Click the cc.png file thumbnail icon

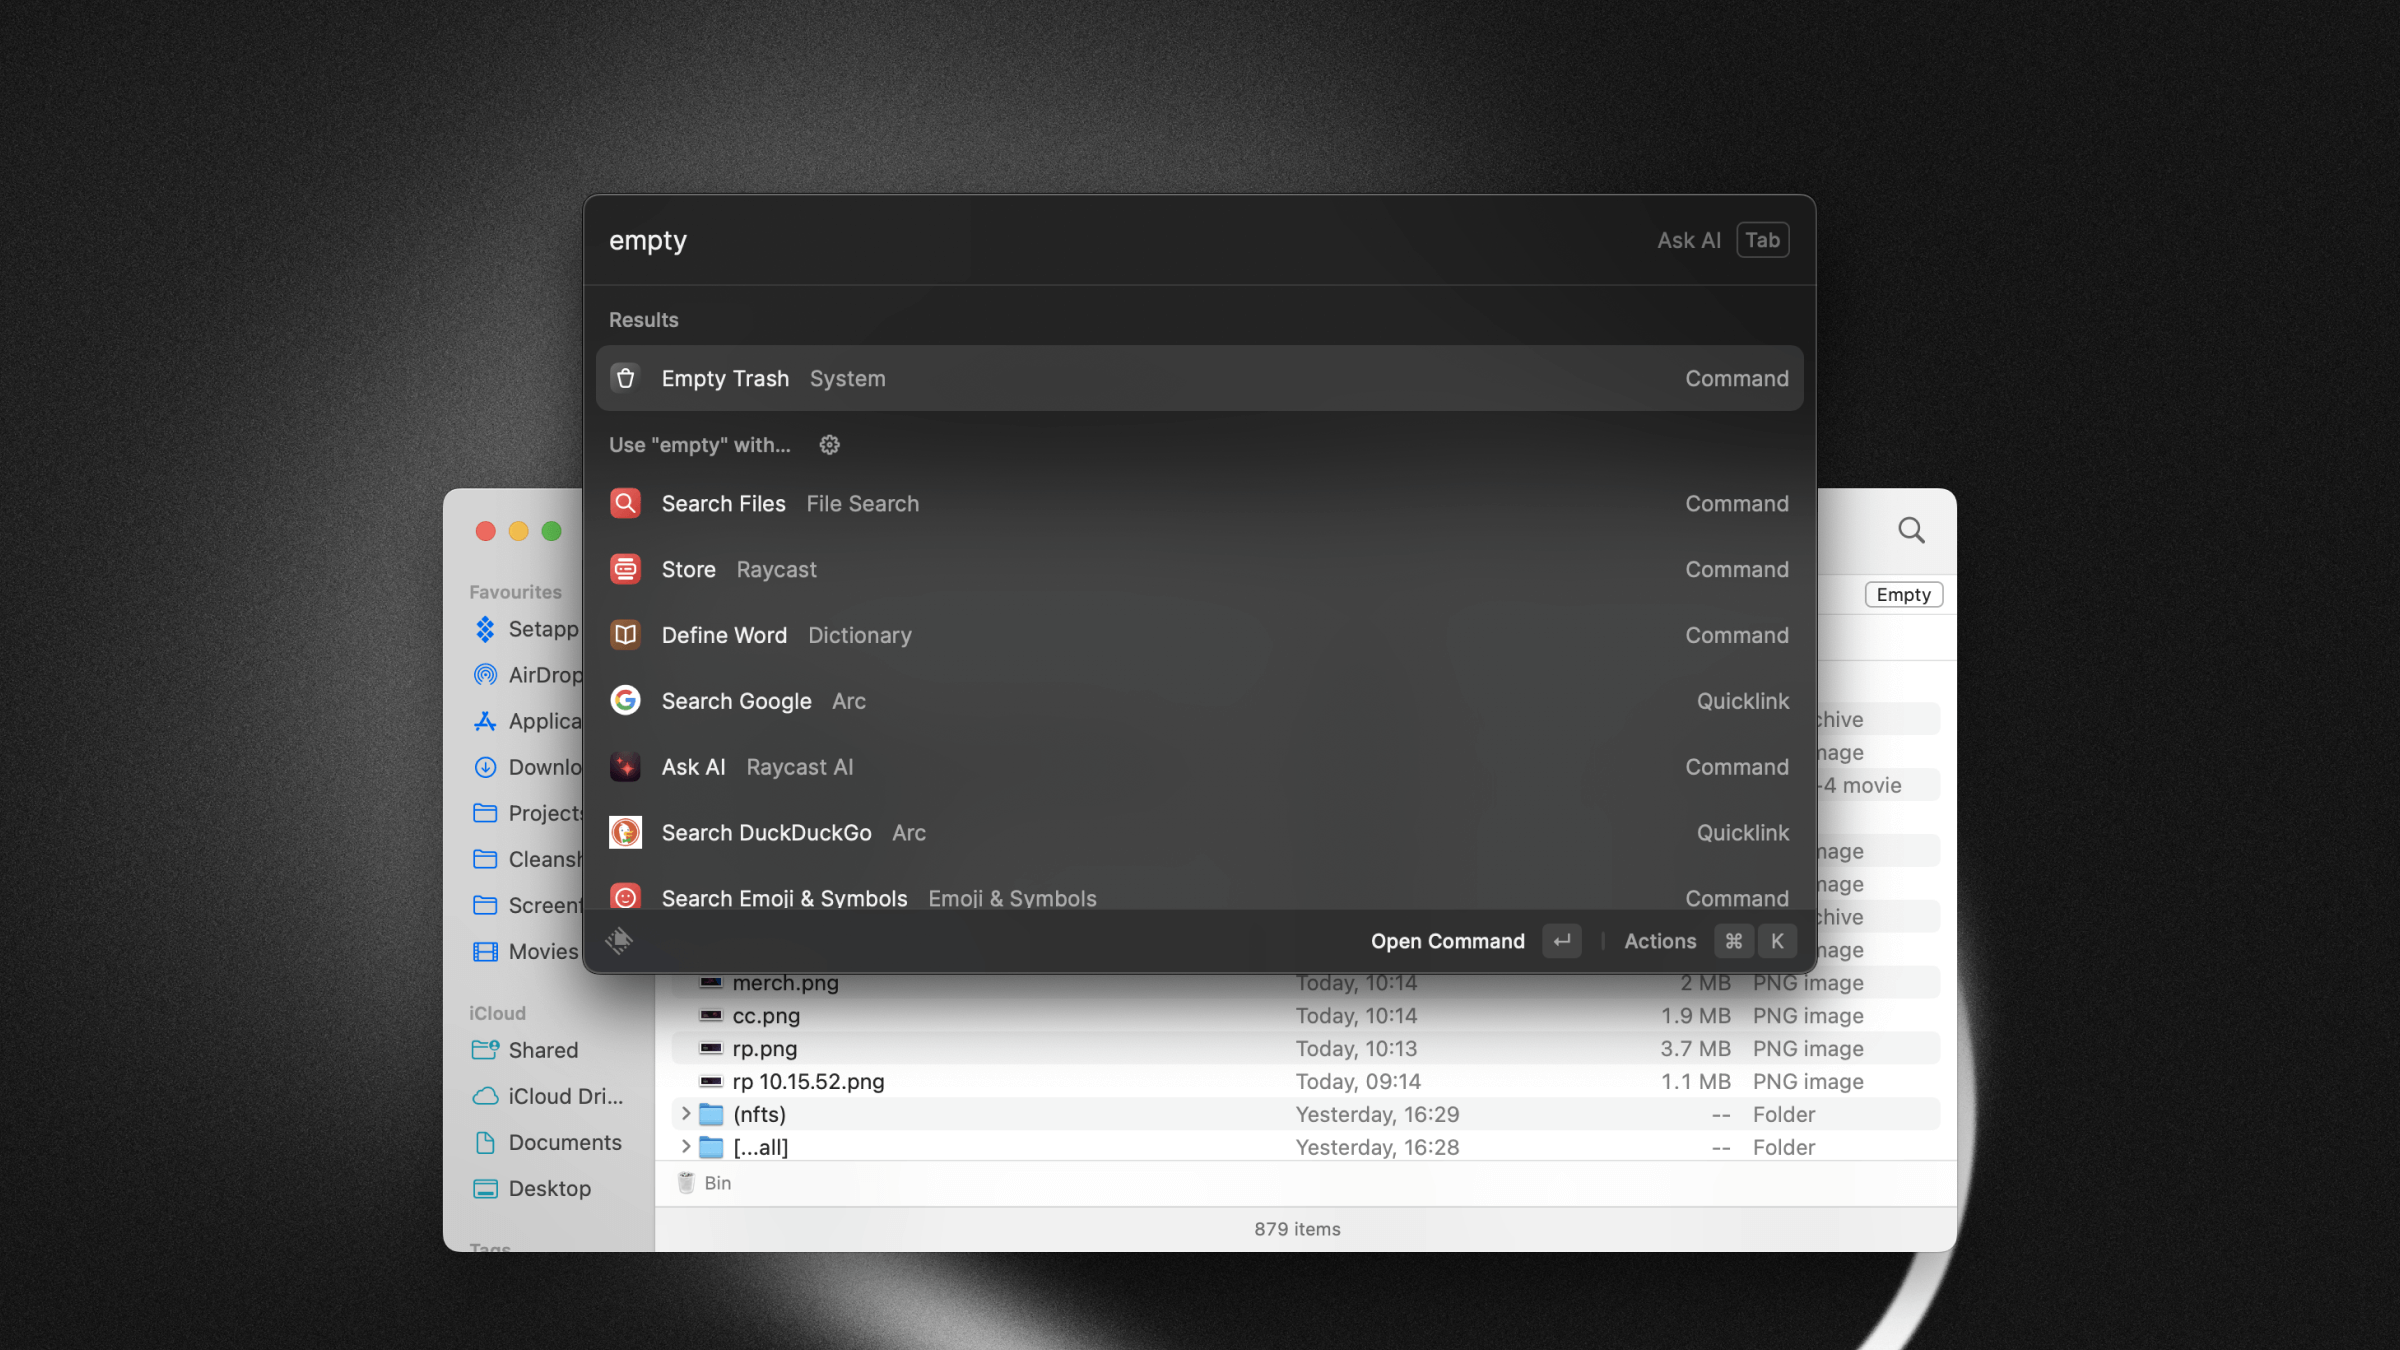coord(711,1015)
